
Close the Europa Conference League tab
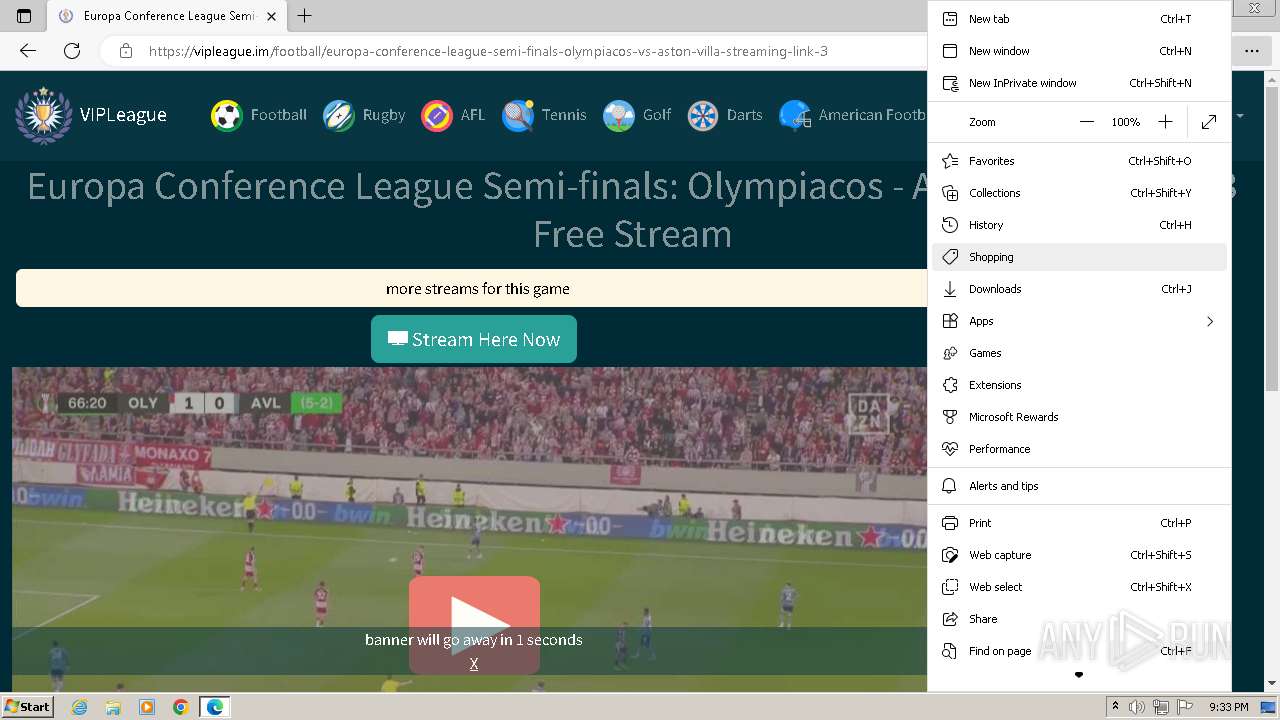coord(271,16)
